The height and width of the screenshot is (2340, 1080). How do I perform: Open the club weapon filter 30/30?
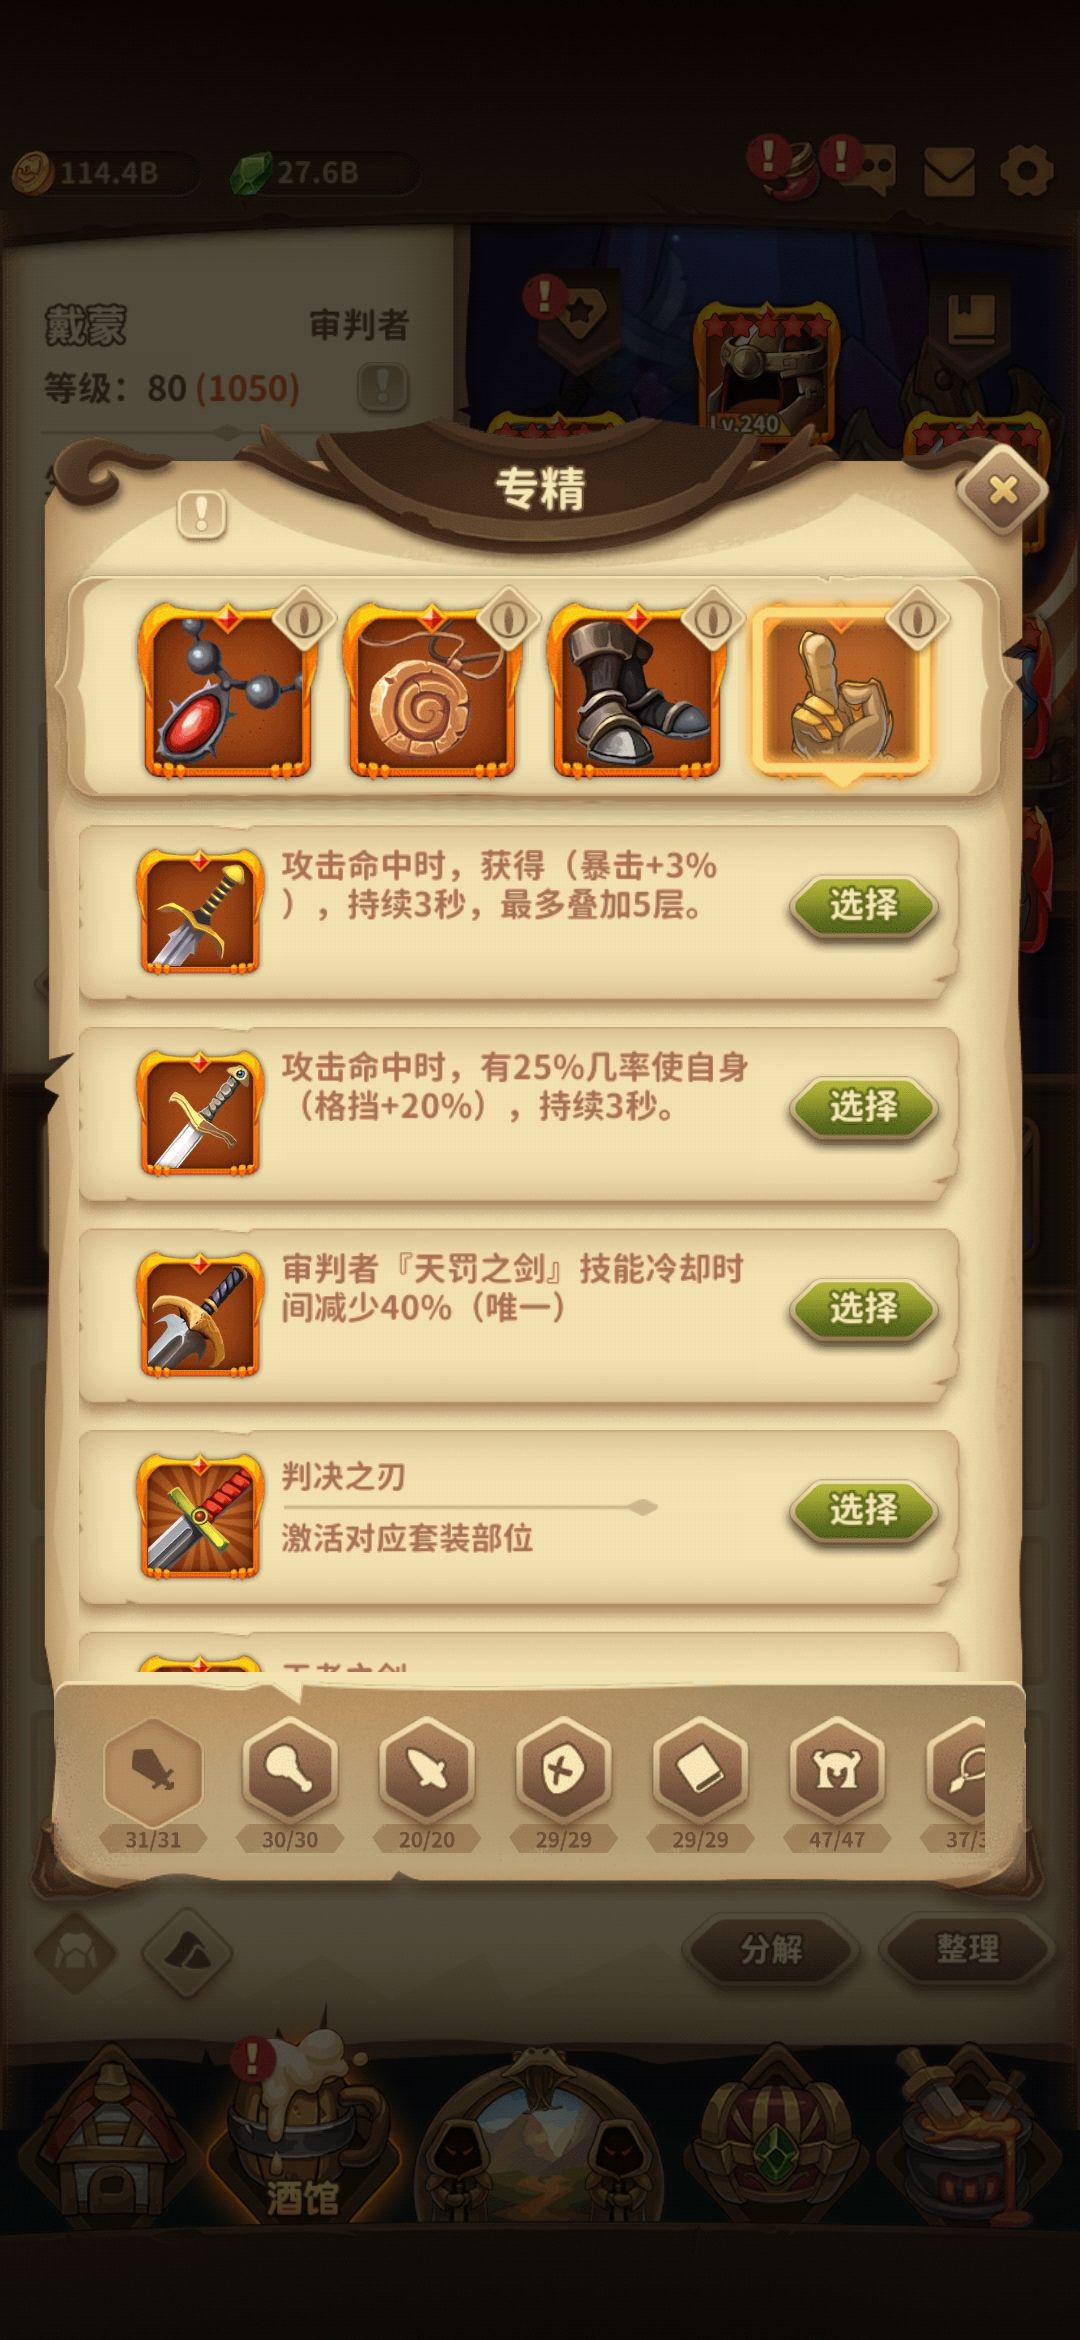pyautogui.click(x=290, y=1771)
